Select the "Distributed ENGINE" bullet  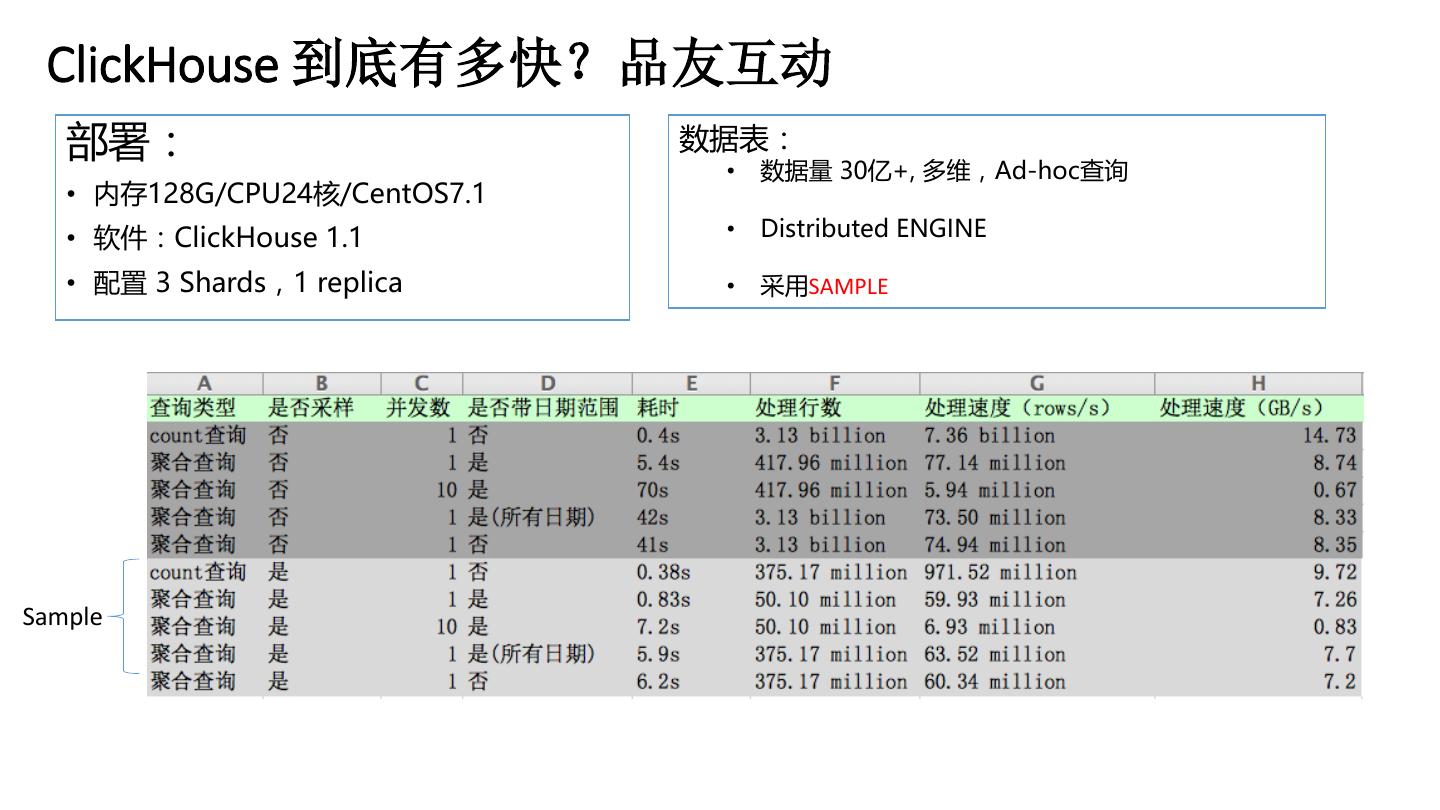873,228
